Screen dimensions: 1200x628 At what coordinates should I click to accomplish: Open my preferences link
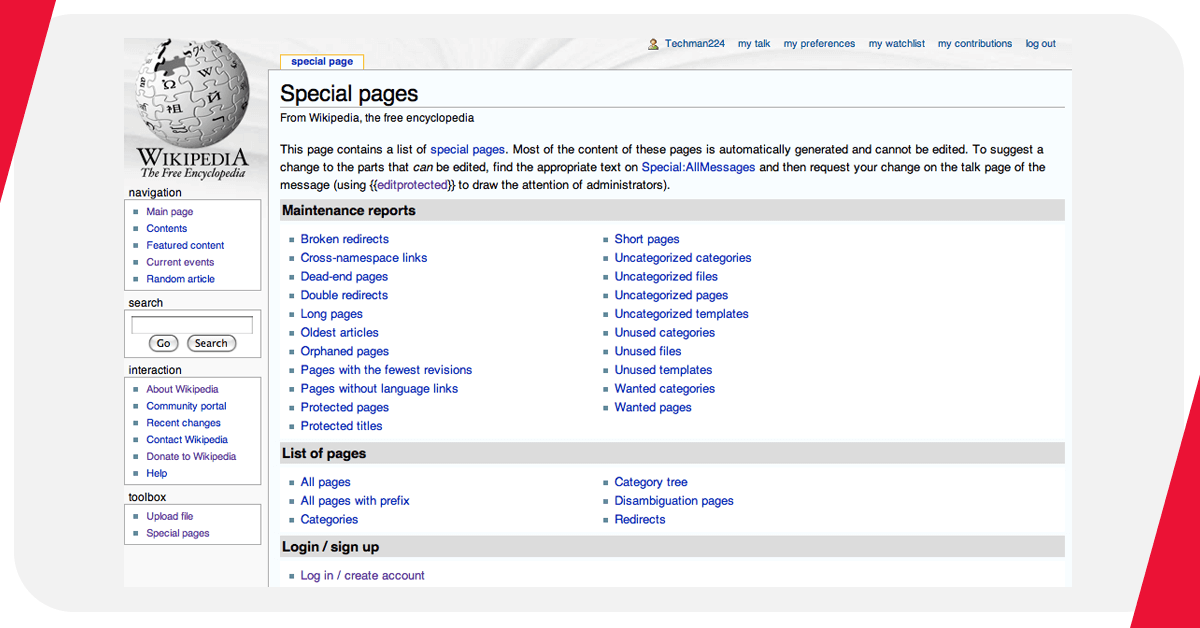coord(819,44)
